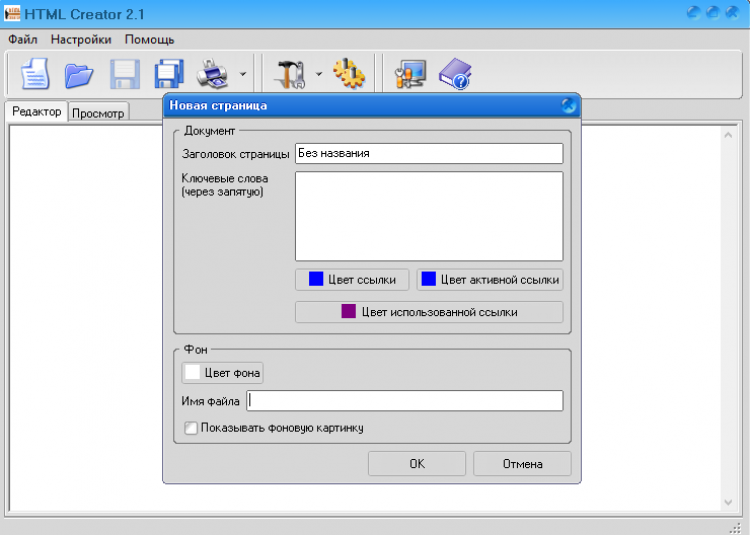Open the Файл menu
Screen dimensions: 750x535
coord(22,39)
